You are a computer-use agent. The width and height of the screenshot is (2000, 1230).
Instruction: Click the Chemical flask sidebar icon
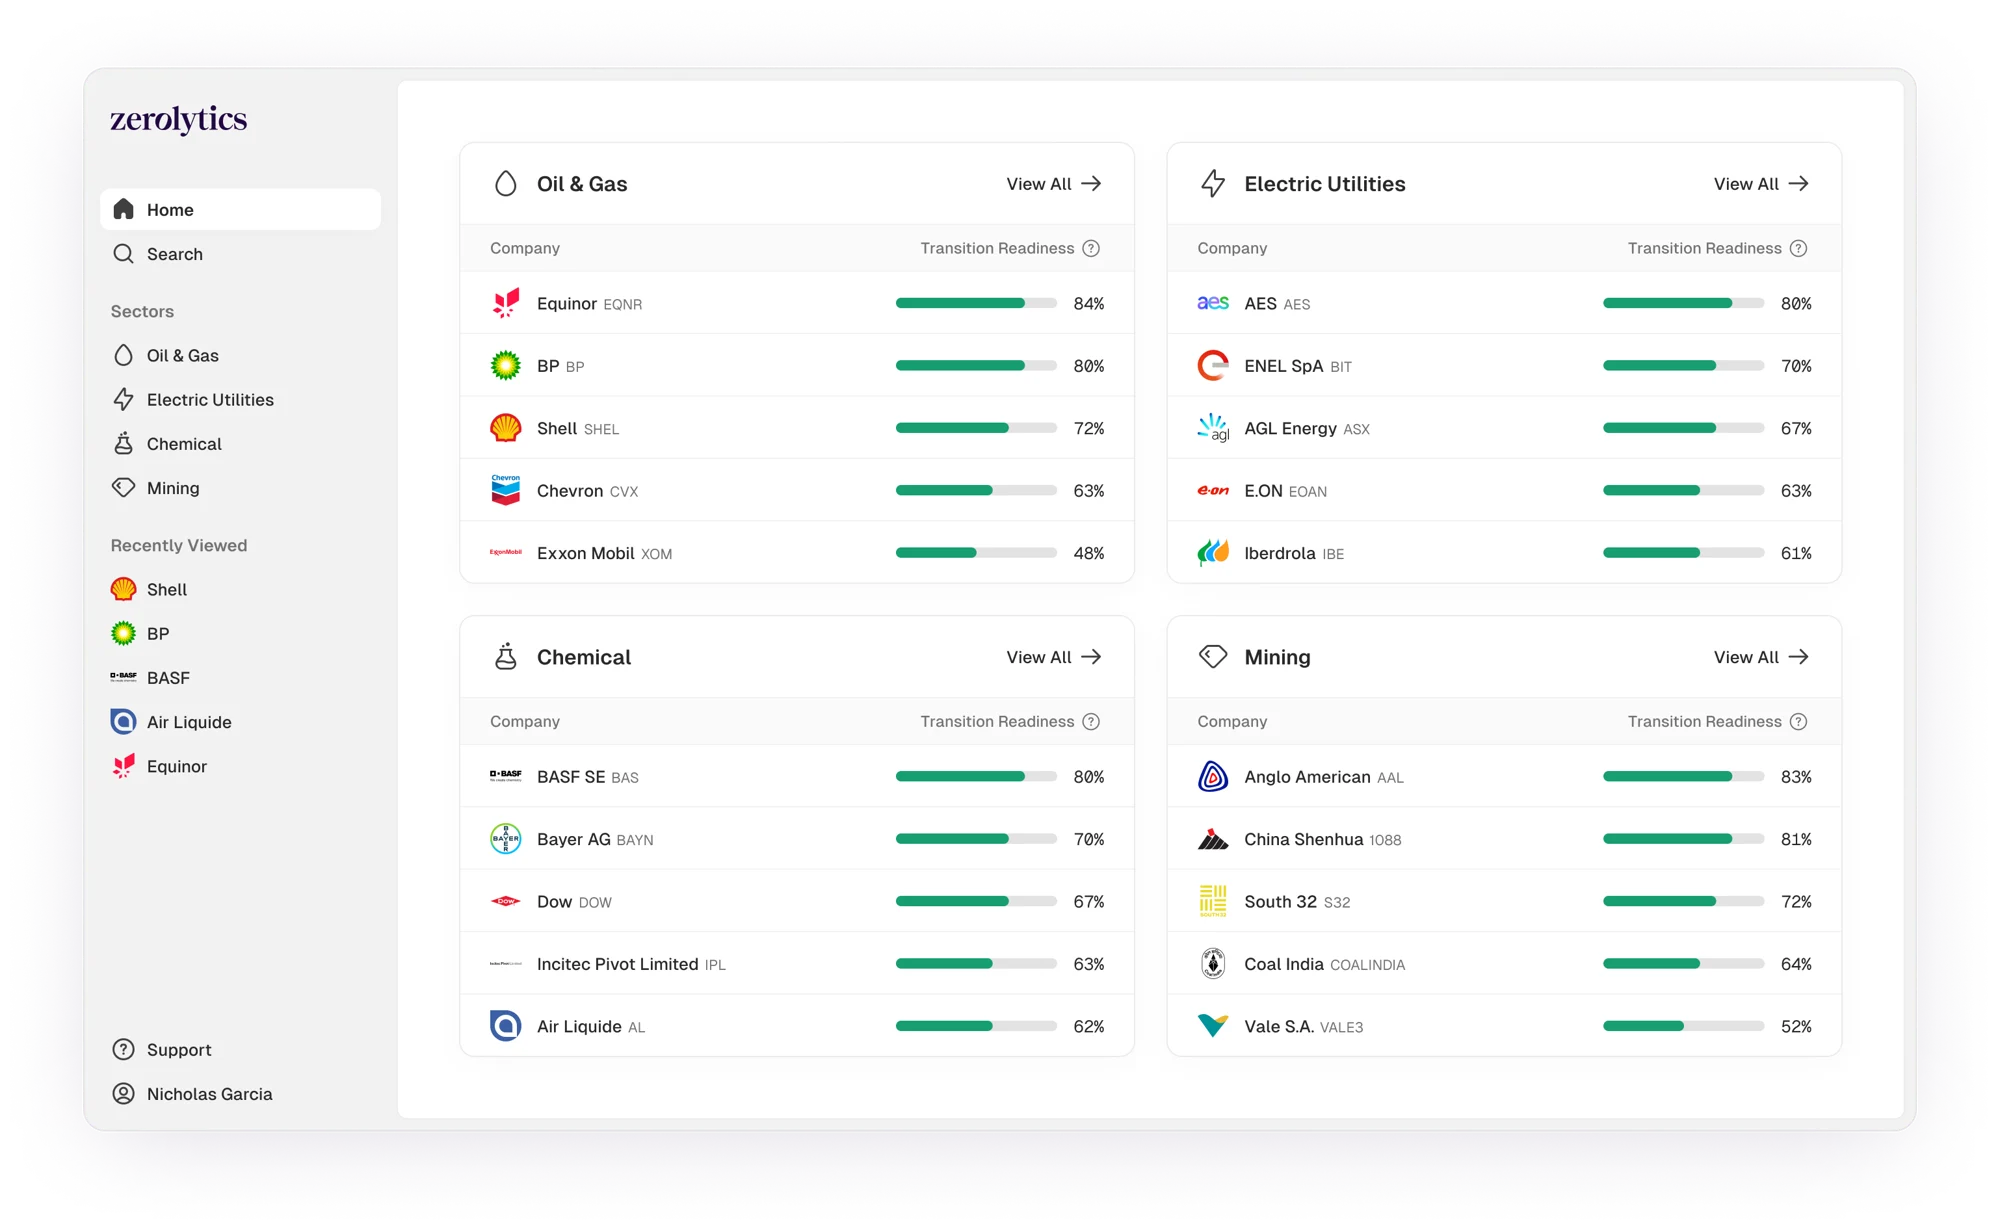[x=123, y=444]
